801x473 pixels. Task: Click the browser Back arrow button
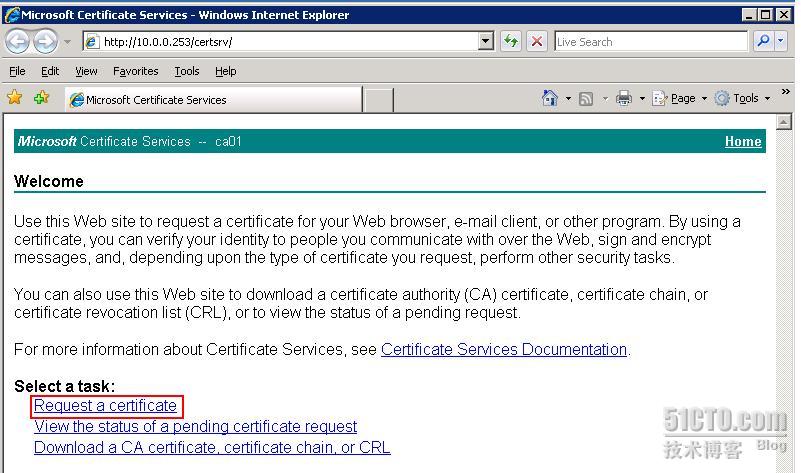(x=17, y=41)
